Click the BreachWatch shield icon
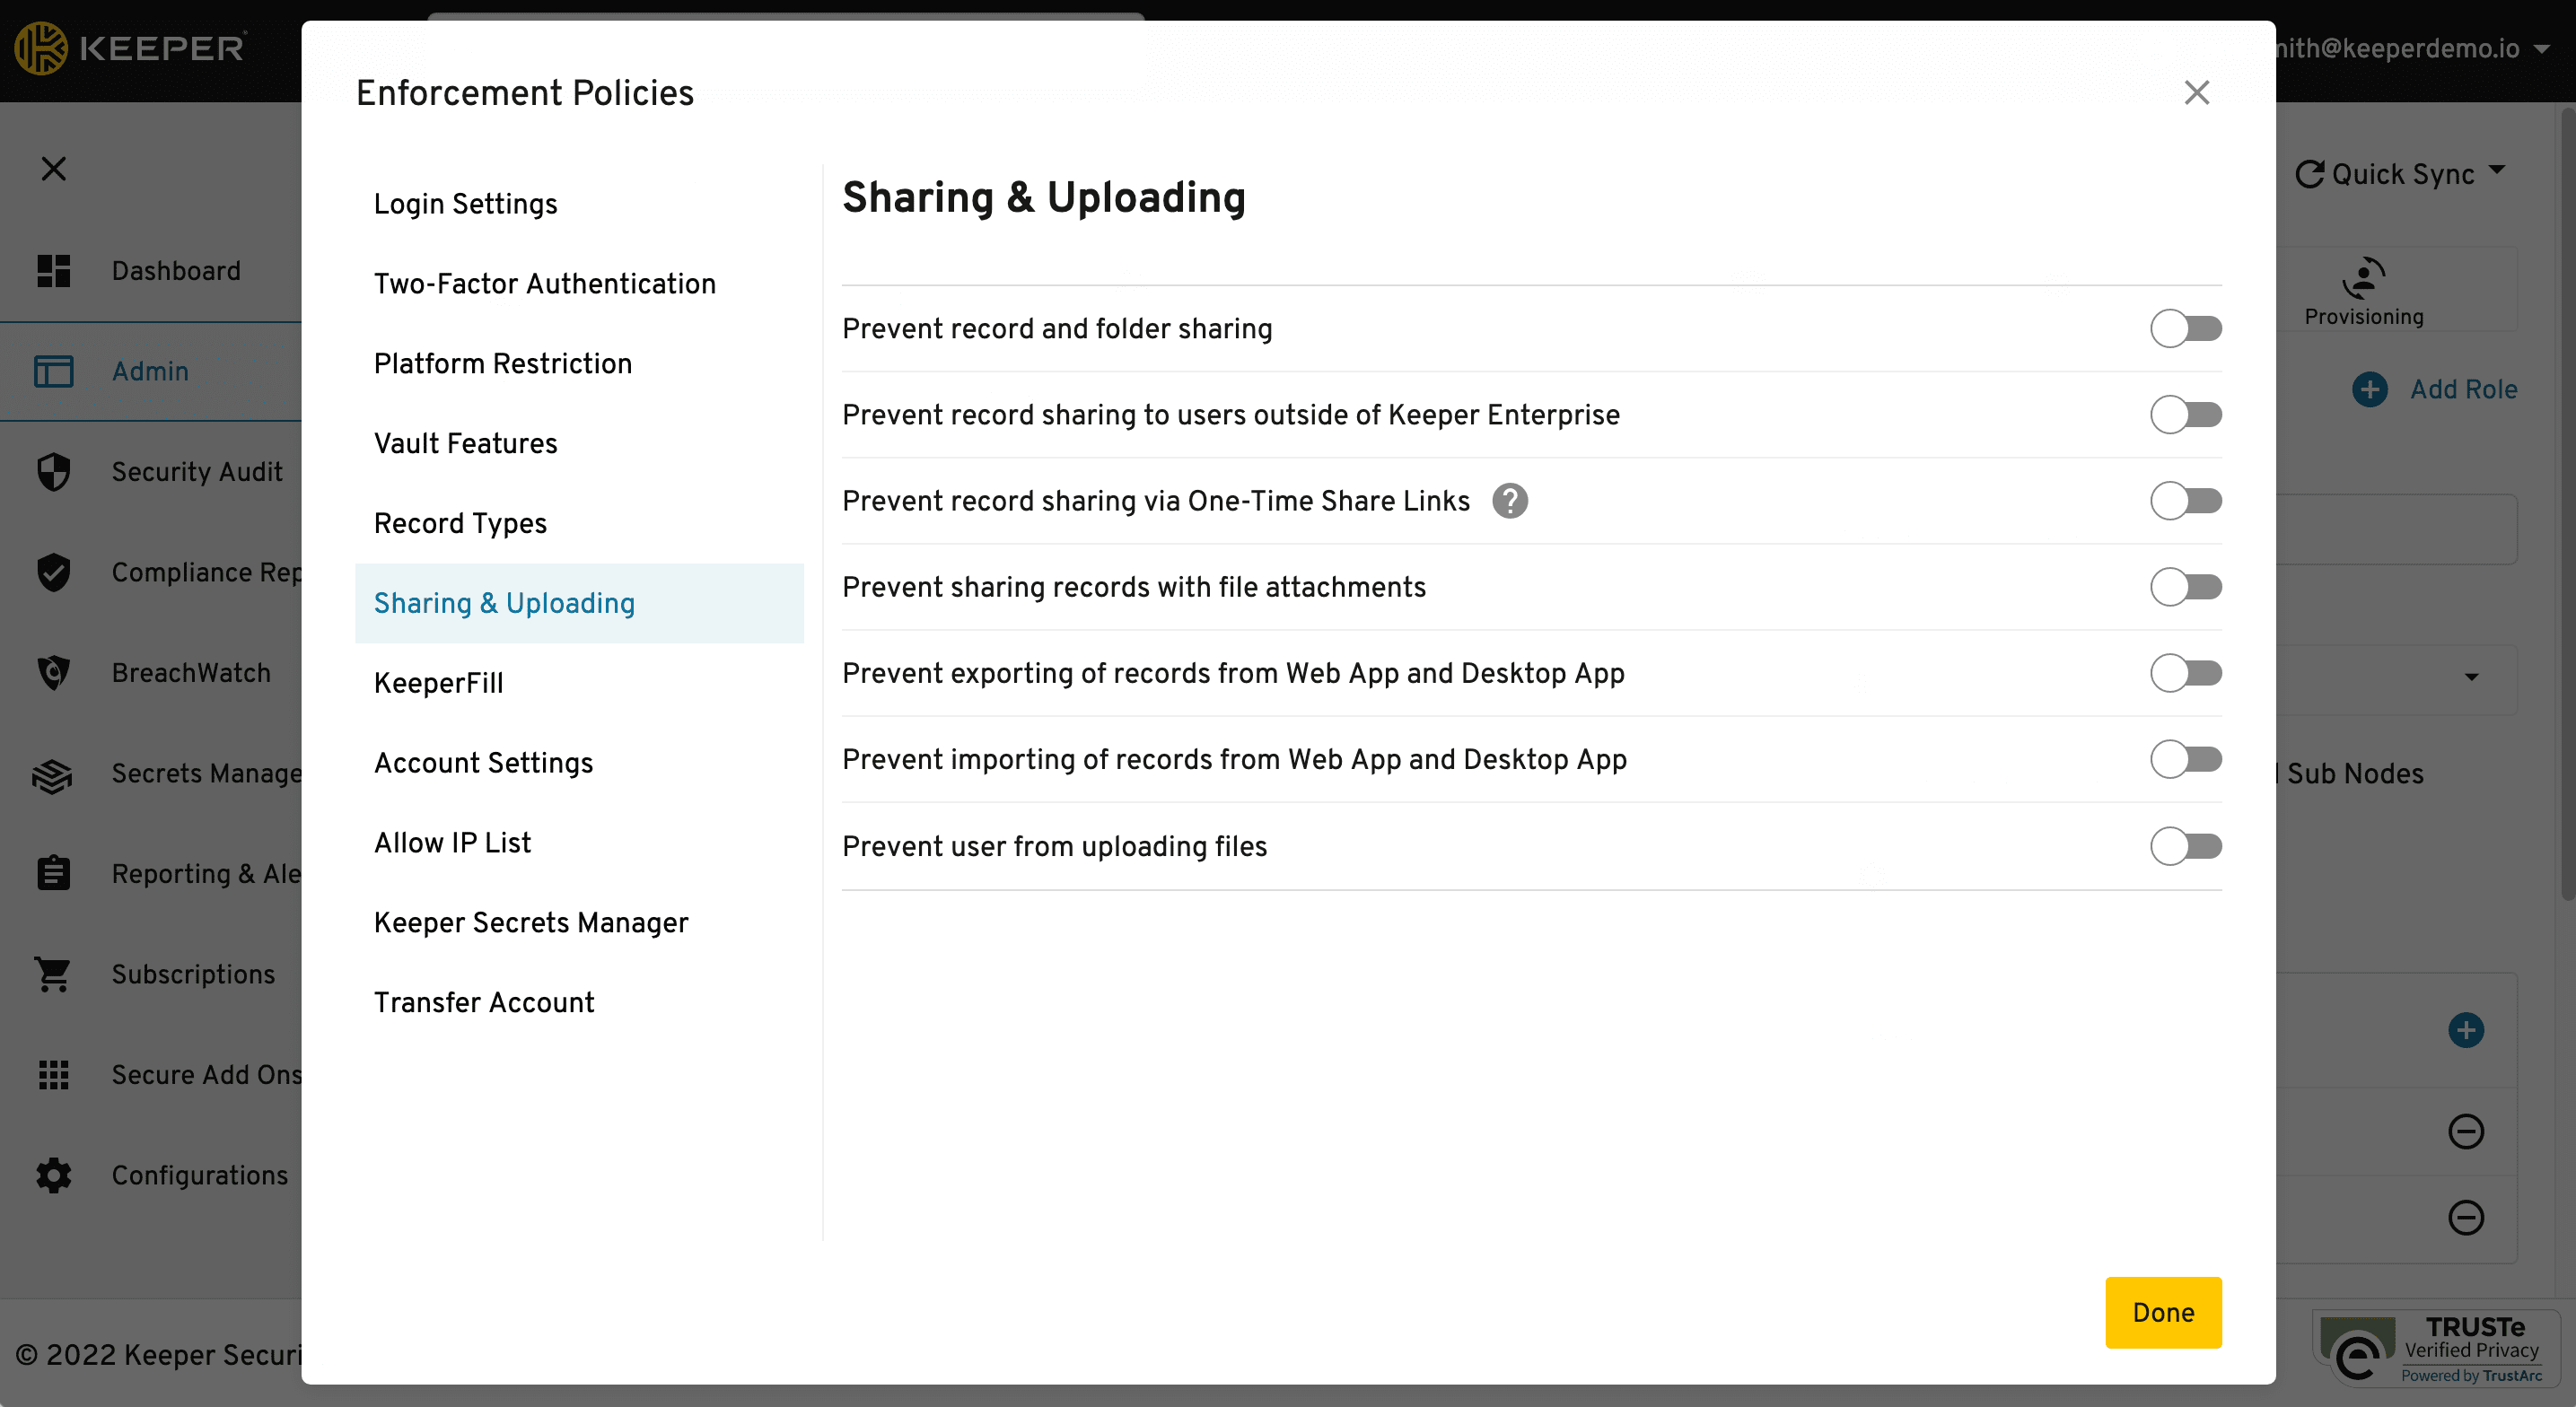This screenshot has width=2576, height=1407. pos(54,673)
